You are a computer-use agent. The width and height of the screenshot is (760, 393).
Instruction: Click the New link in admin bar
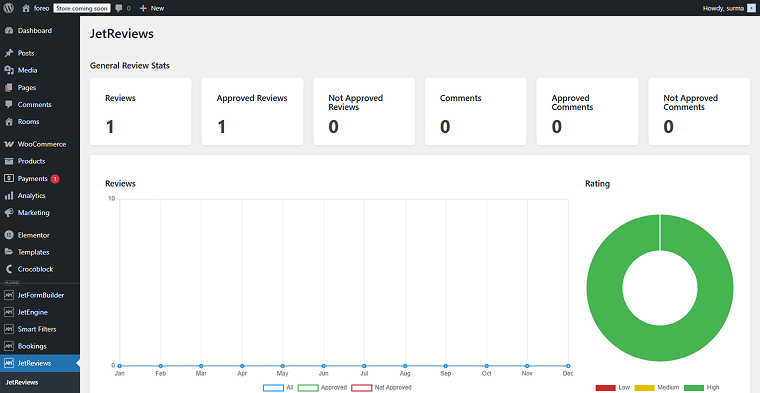[x=152, y=8]
